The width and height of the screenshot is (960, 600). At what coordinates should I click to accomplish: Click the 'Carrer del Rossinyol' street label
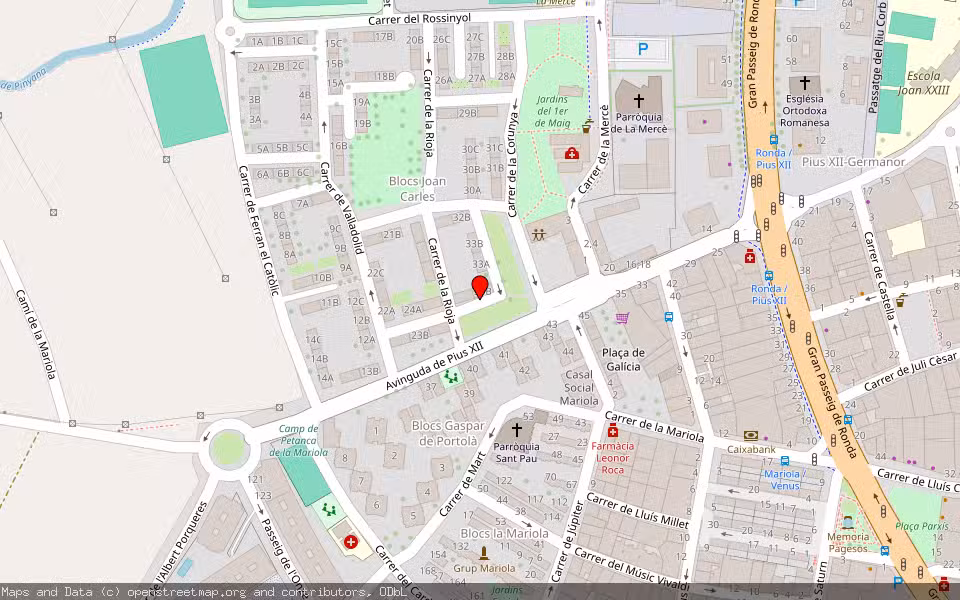[419, 20]
